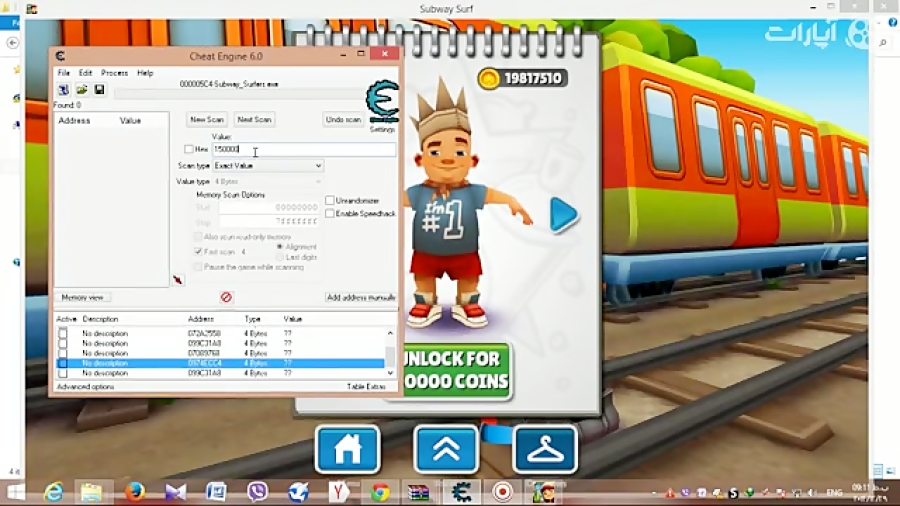Click the open process icon
The image size is (900, 506).
pyautogui.click(x=63, y=90)
